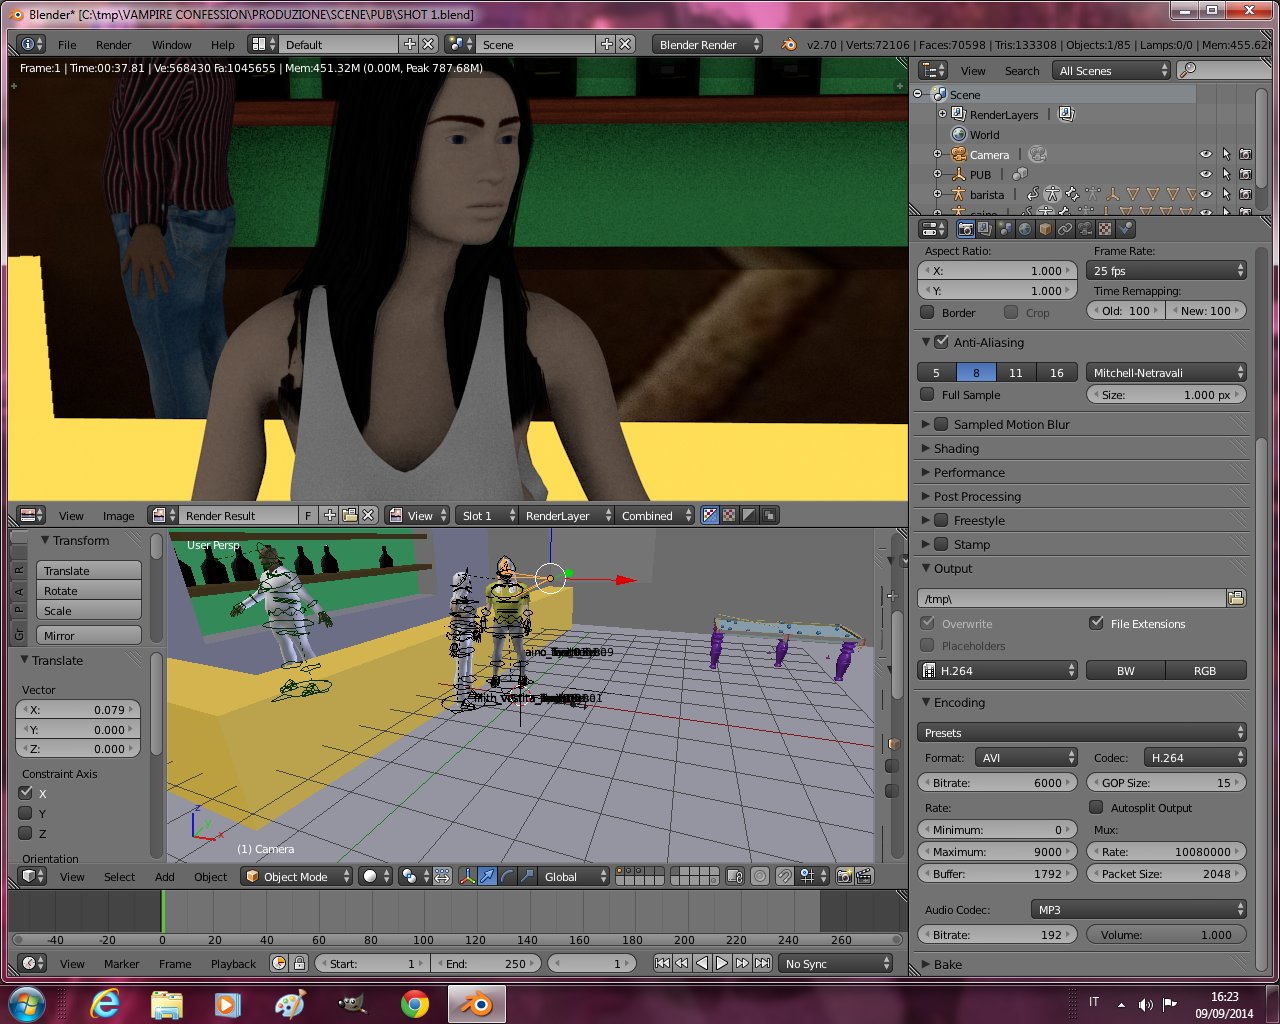Select the scale manipulator icon
Screen dimensions: 1280x1024
527,876
